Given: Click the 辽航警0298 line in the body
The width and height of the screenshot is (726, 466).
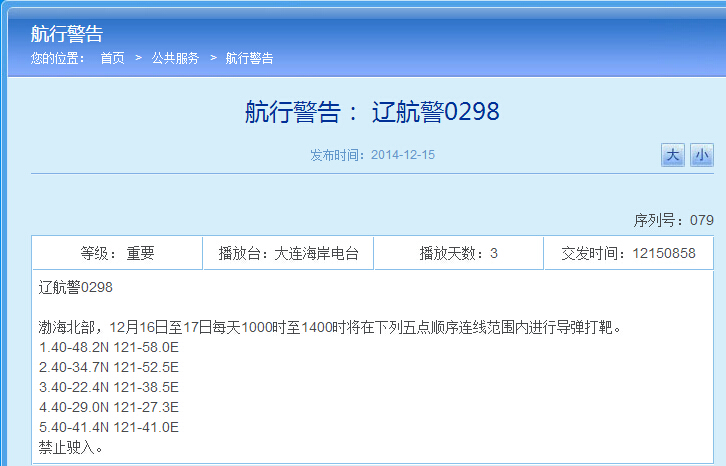Looking at the screenshot, I should 76,287.
